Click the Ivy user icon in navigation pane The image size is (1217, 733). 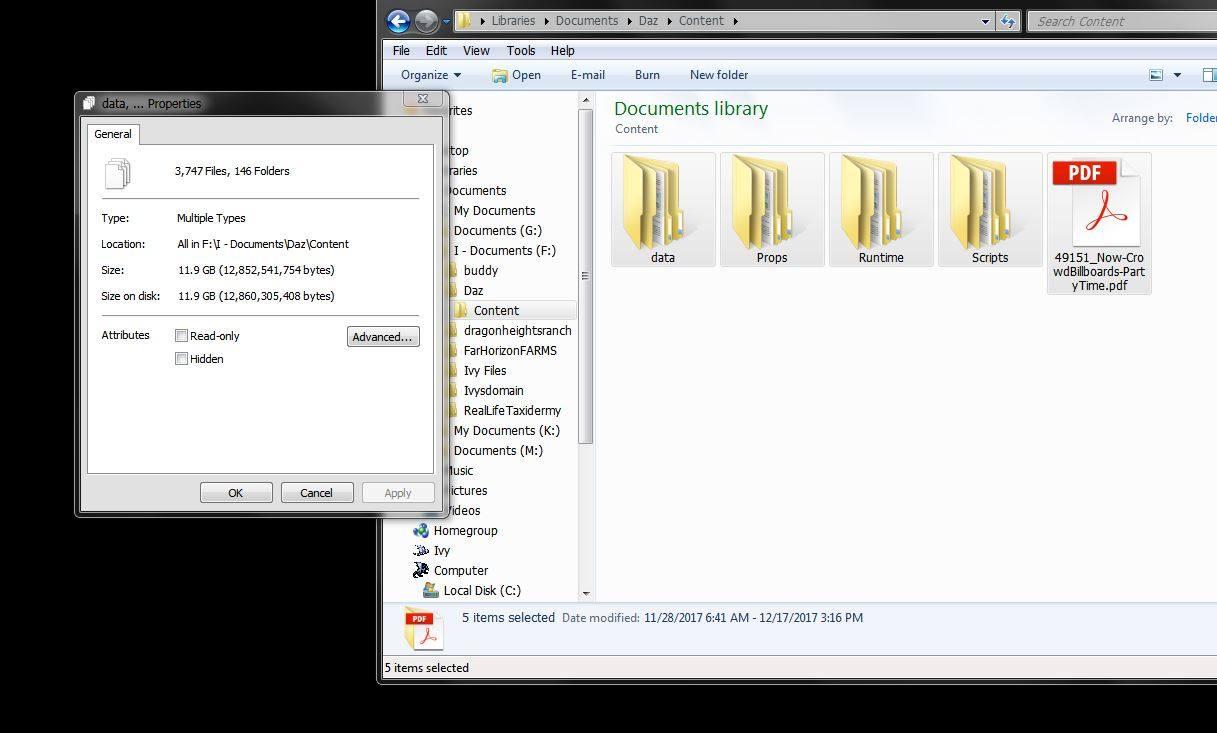[421, 550]
